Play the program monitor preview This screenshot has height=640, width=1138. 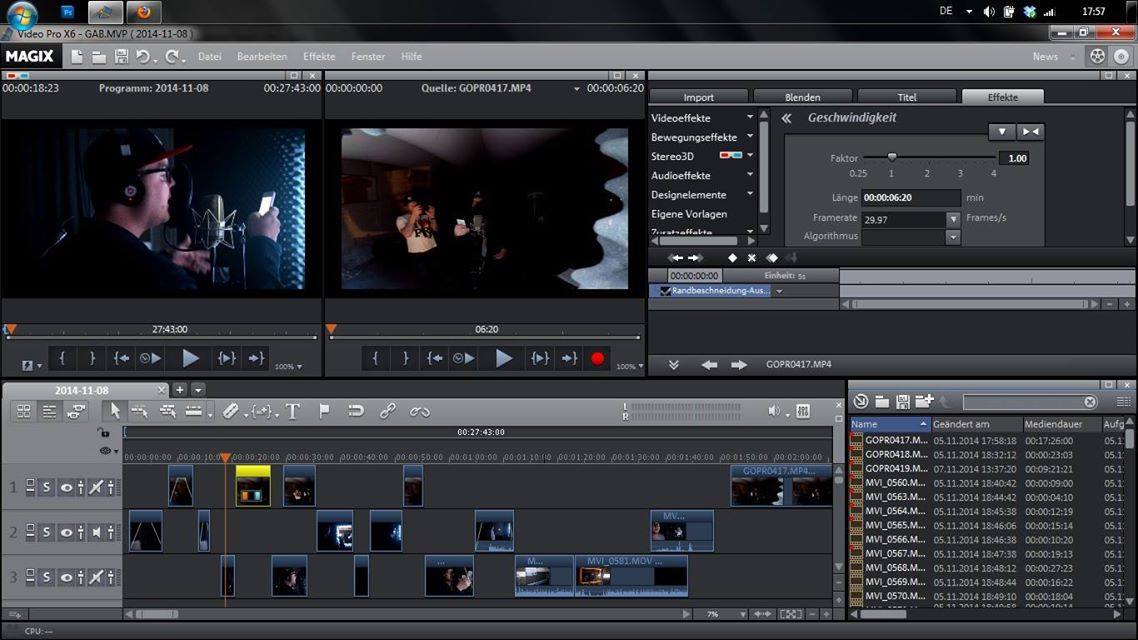190,358
